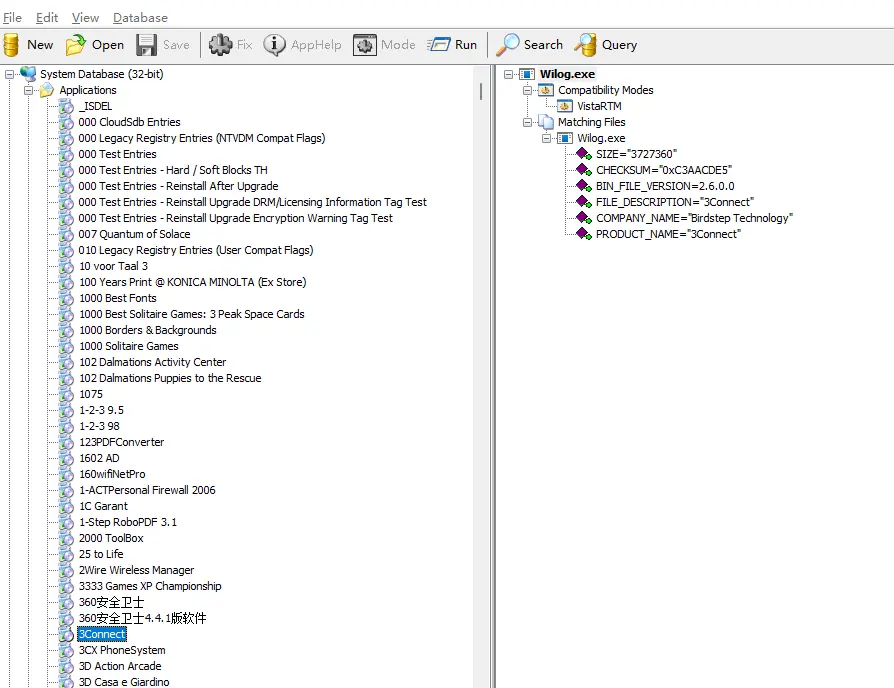Collapse Wilog.exe under Matching Files
The height and width of the screenshot is (688, 894).
tap(546, 138)
